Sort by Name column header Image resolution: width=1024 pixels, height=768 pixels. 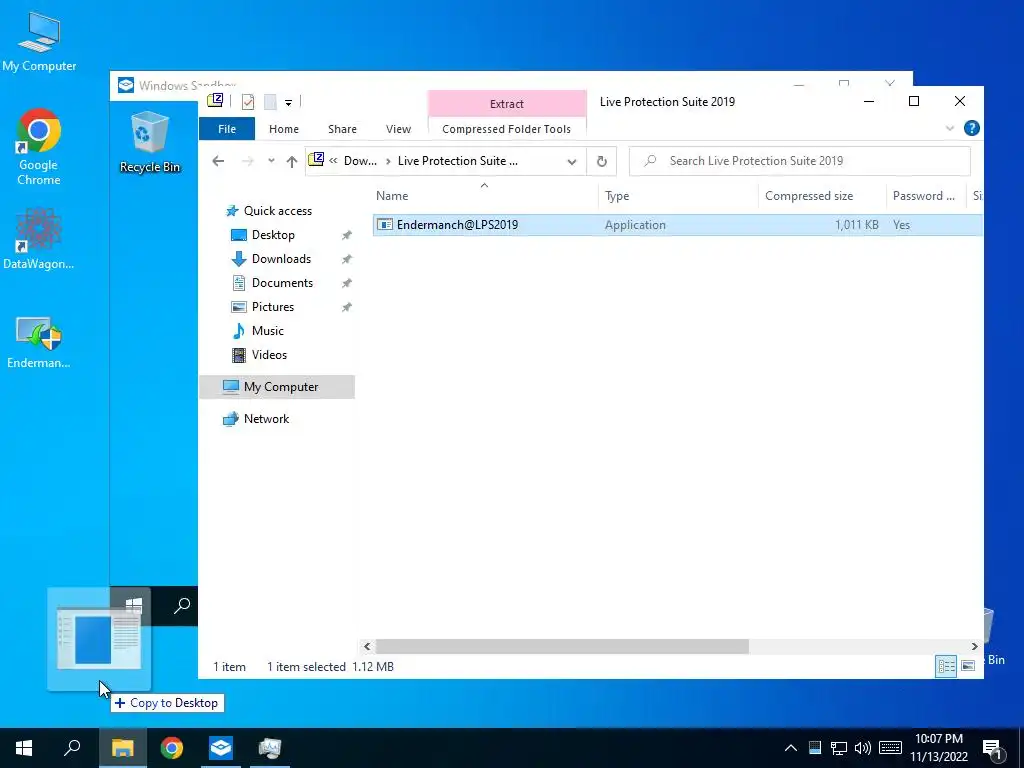(485, 195)
